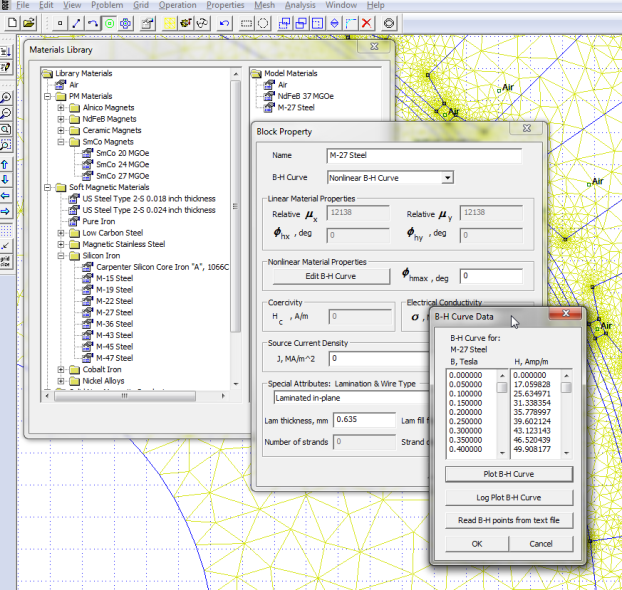The width and height of the screenshot is (622, 590).
Task: Click the library tree horizontal scrollbar thumb
Action: pyautogui.click(x=125, y=396)
